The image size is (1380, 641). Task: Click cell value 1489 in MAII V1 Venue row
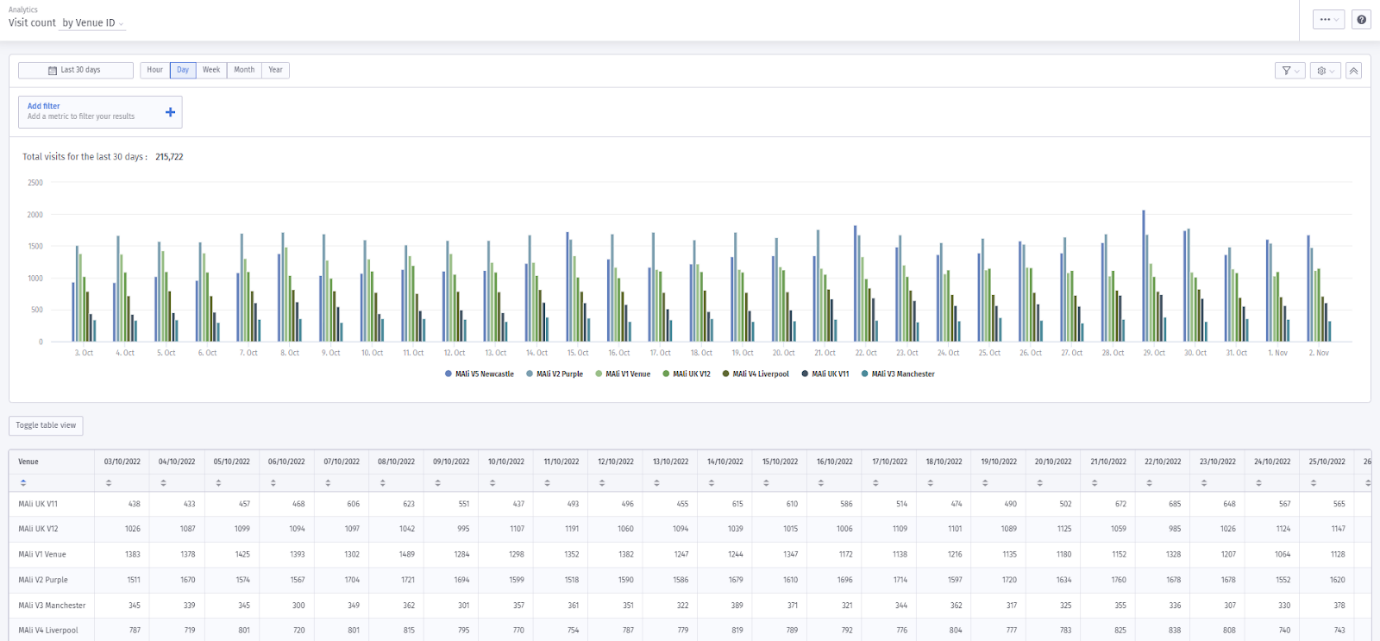point(406,554)
